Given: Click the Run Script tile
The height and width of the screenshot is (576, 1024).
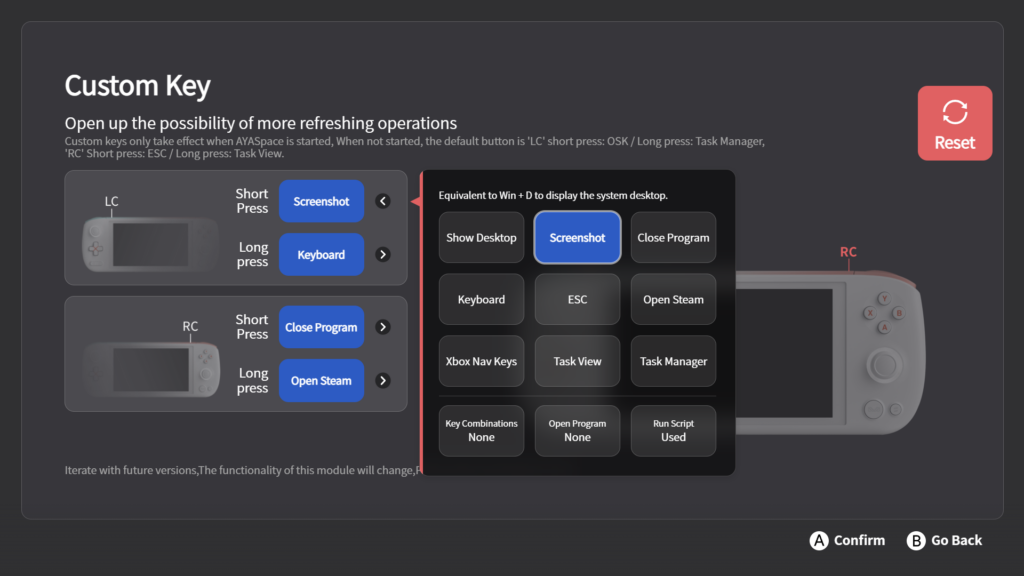Looking at the screenshot, I should click(673, 431).
